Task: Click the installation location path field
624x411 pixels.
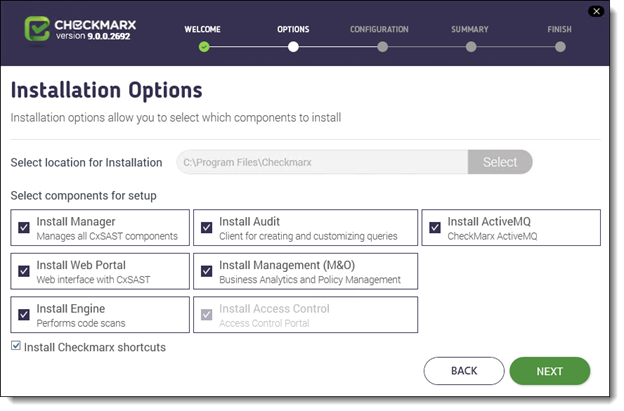Action: (x=322, y=162)
